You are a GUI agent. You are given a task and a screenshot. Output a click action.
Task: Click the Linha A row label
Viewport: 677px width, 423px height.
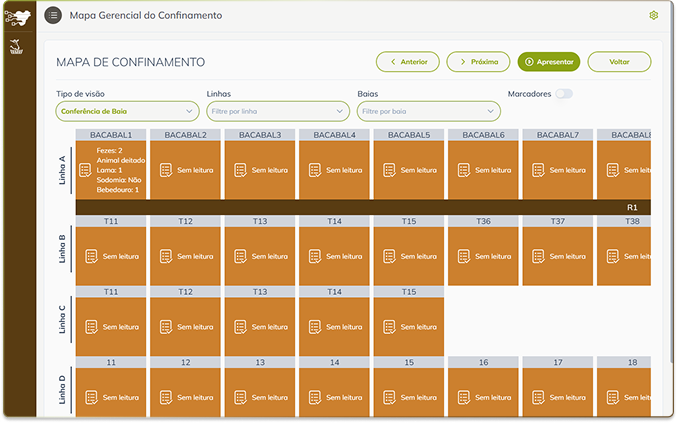click(x=62, y=170)
